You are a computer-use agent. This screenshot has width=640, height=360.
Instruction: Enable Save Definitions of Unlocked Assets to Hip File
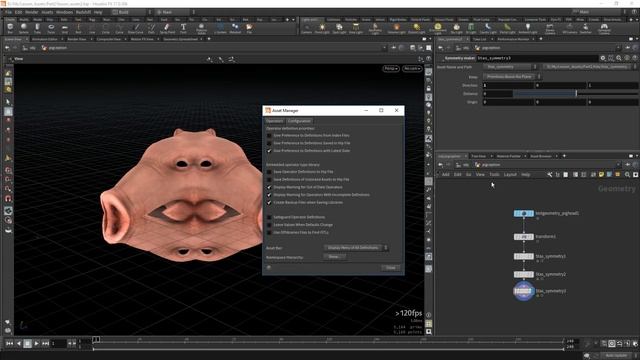tap(269, 180)
